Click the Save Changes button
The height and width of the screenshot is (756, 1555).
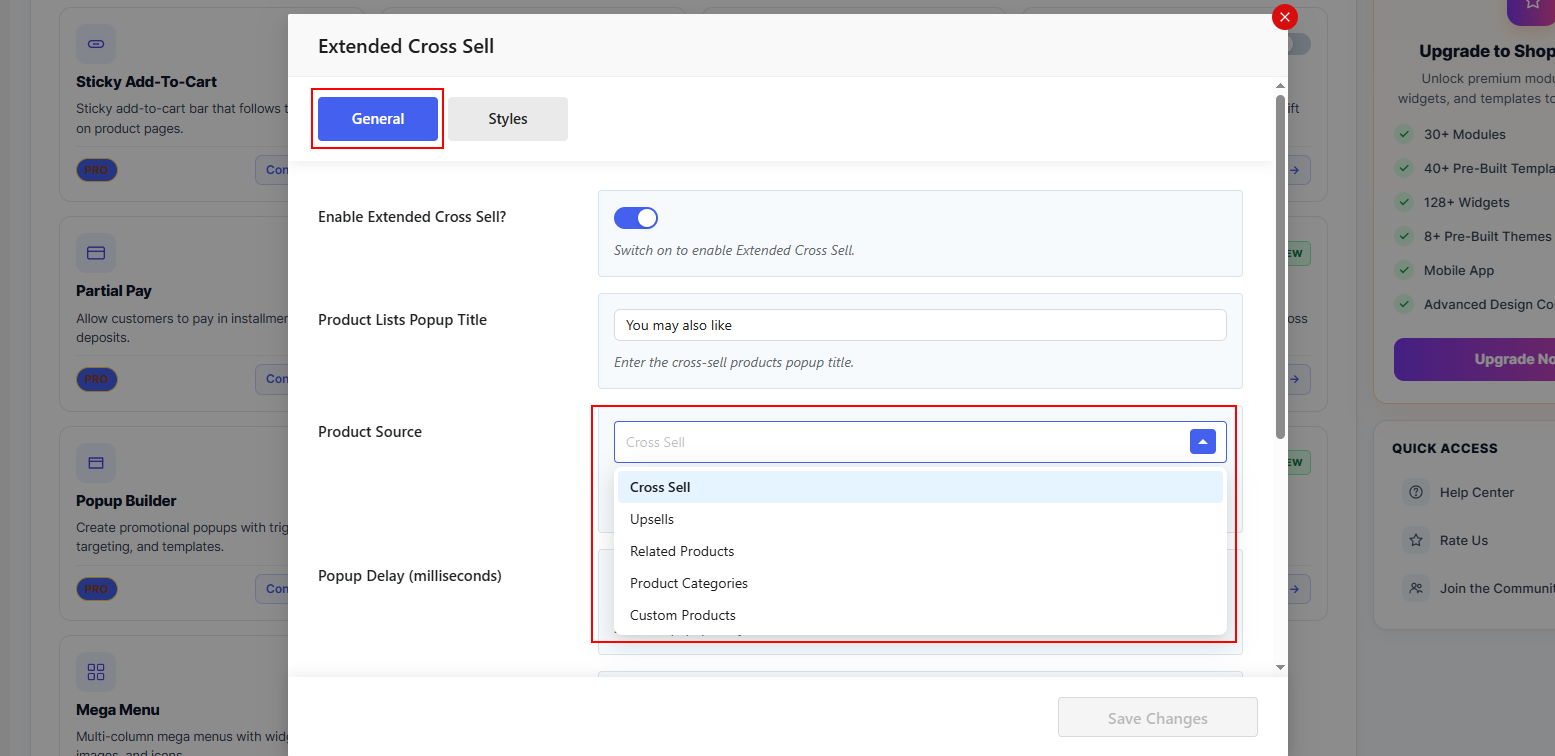1158,718
